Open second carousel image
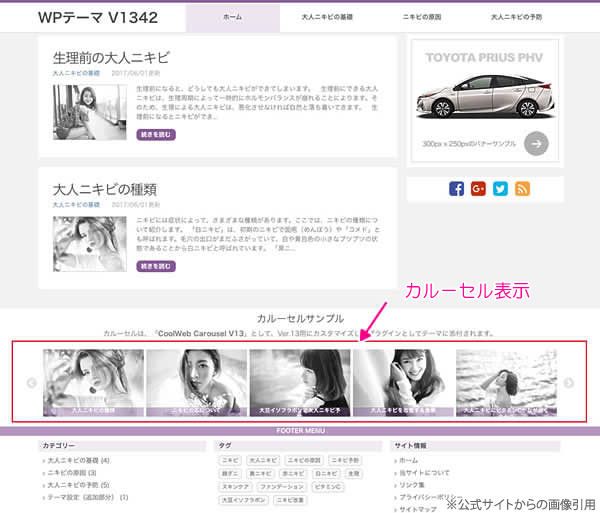This screenshot has width=600, height=513. (197, 383)
